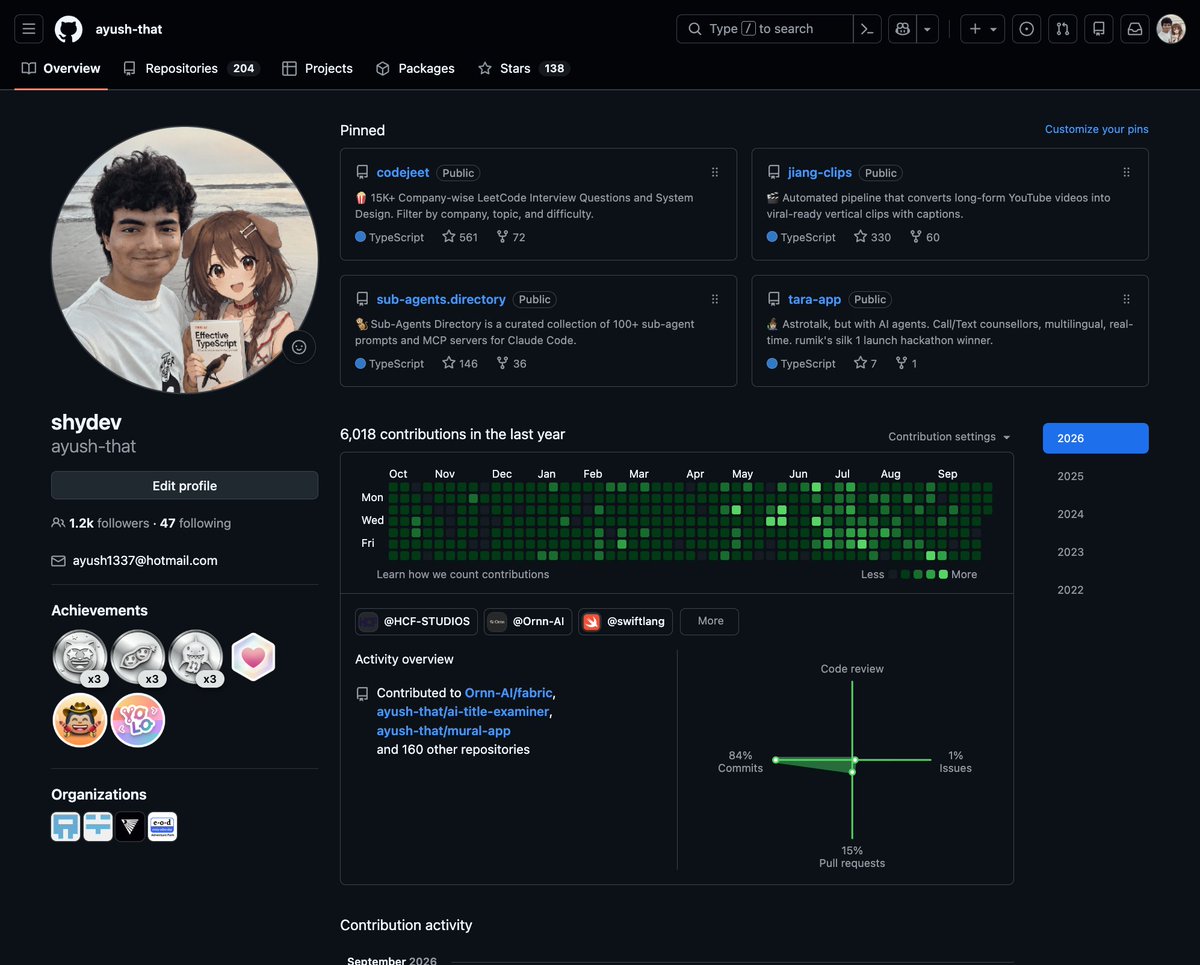Open the sub-agents.directory repository
Image resolution: width=1200 pixels, height=965 pixels.
coord(441,299)
